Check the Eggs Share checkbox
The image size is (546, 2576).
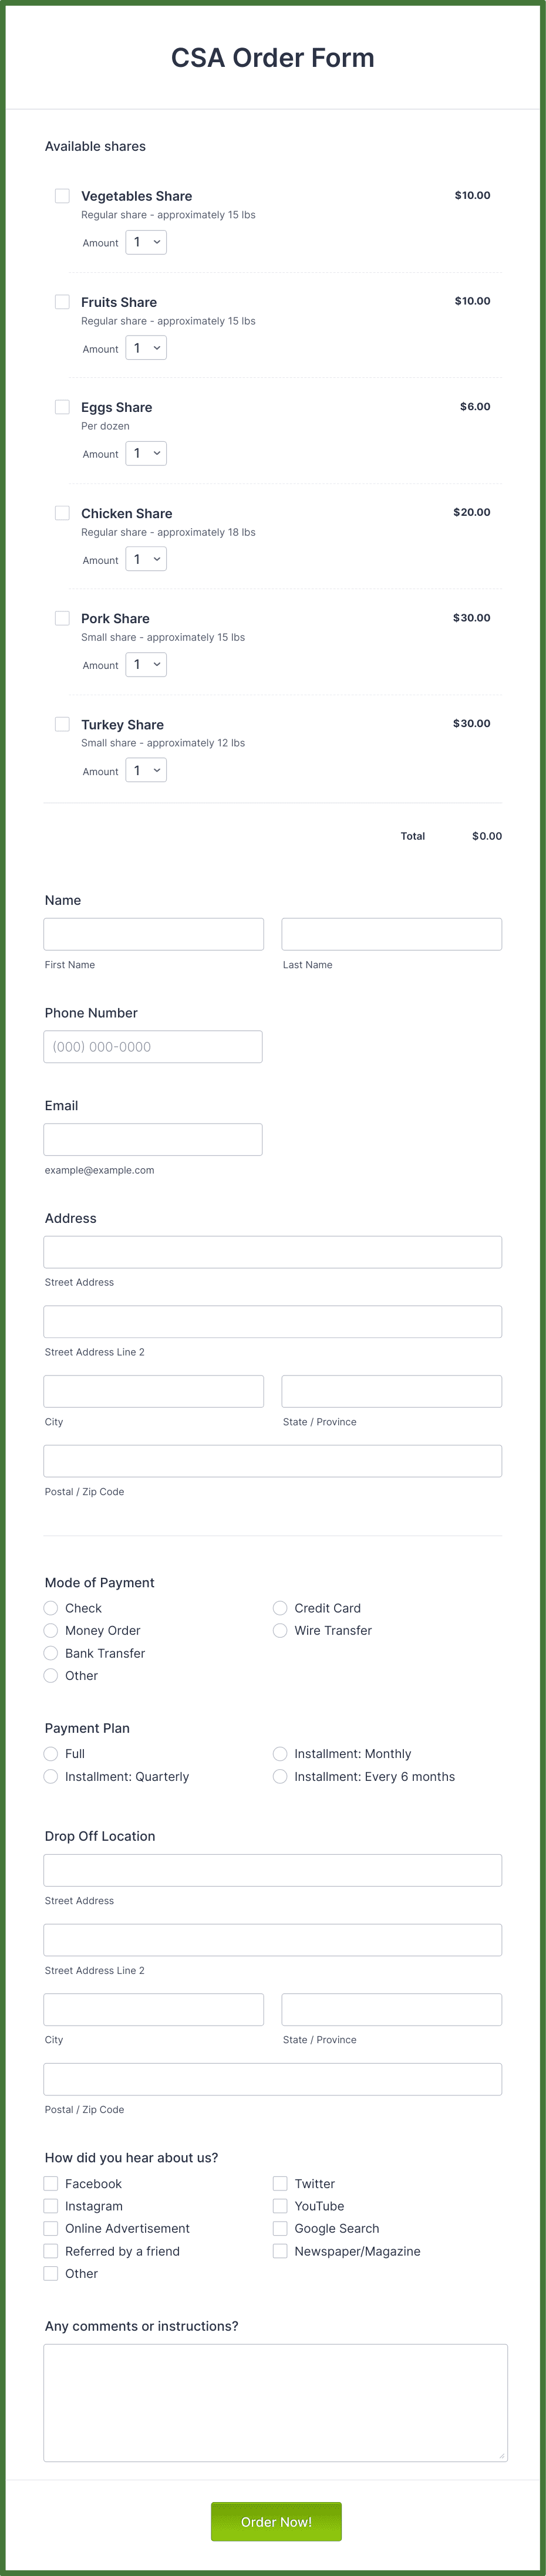click(61, 407)
